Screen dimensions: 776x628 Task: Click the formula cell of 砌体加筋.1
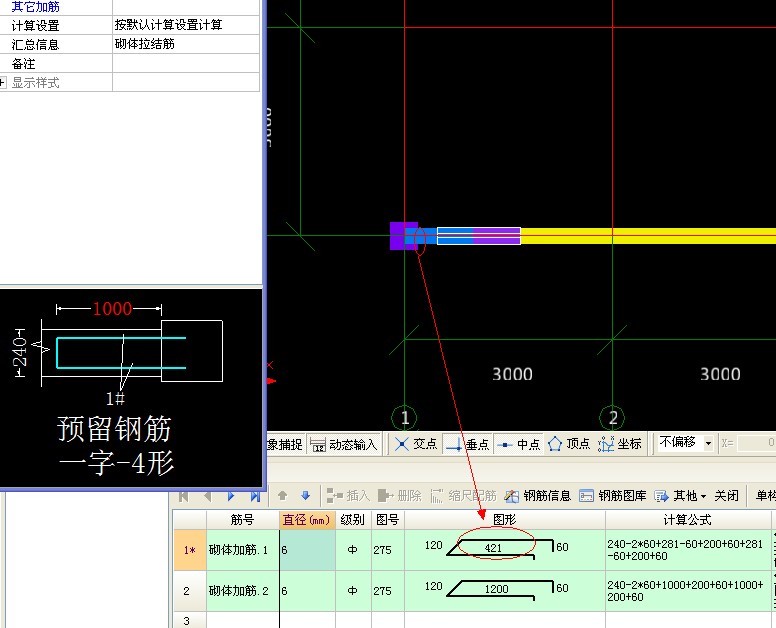click(688, 550)
